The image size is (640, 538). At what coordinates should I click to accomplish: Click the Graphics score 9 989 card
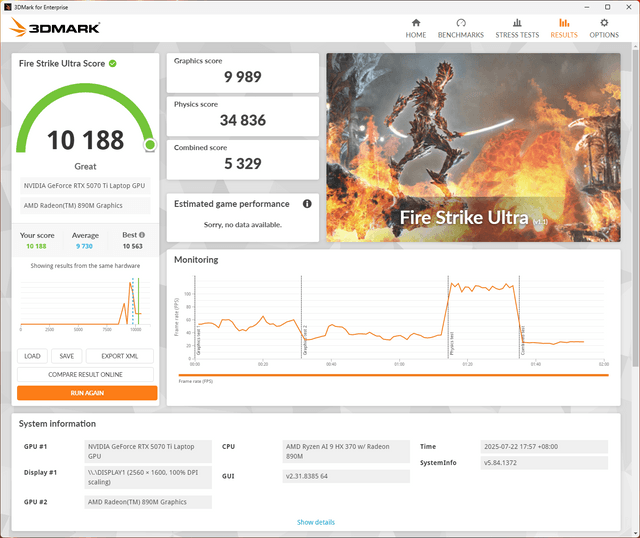pyautogui.click(x=243, y=73)
